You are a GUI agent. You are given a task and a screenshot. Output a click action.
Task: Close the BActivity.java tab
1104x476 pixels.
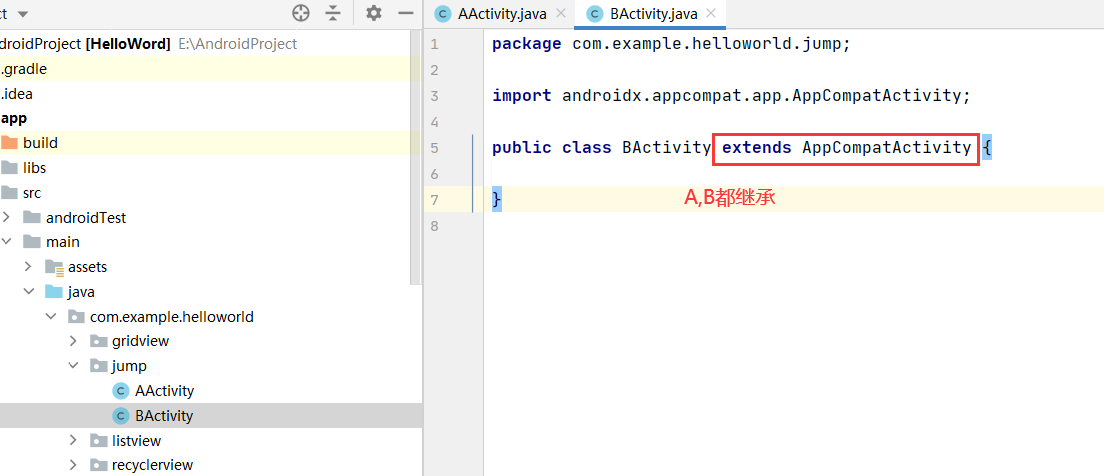pos(712,13)
